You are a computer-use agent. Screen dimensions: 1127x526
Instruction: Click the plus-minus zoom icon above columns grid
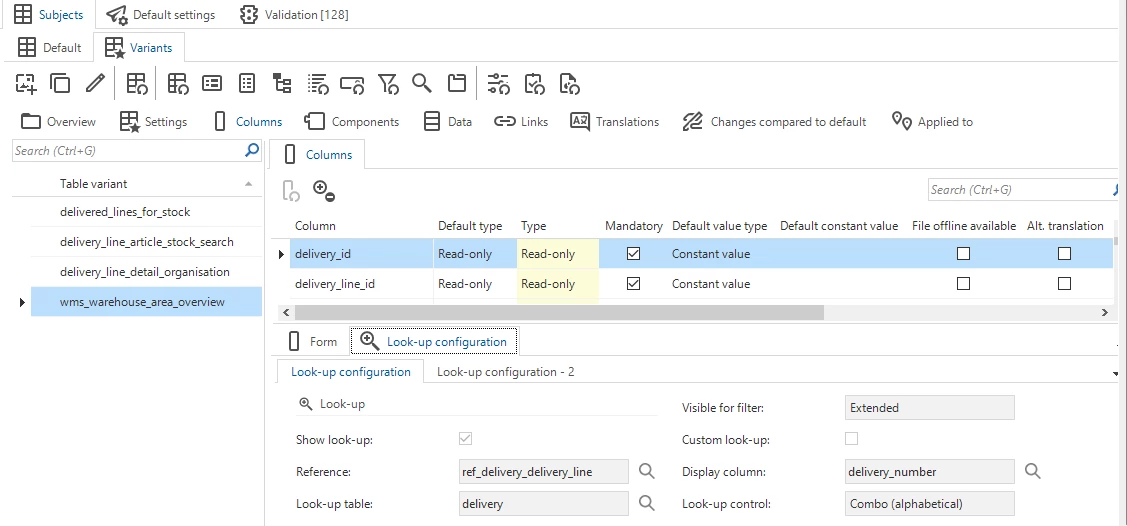coord(324,190)
